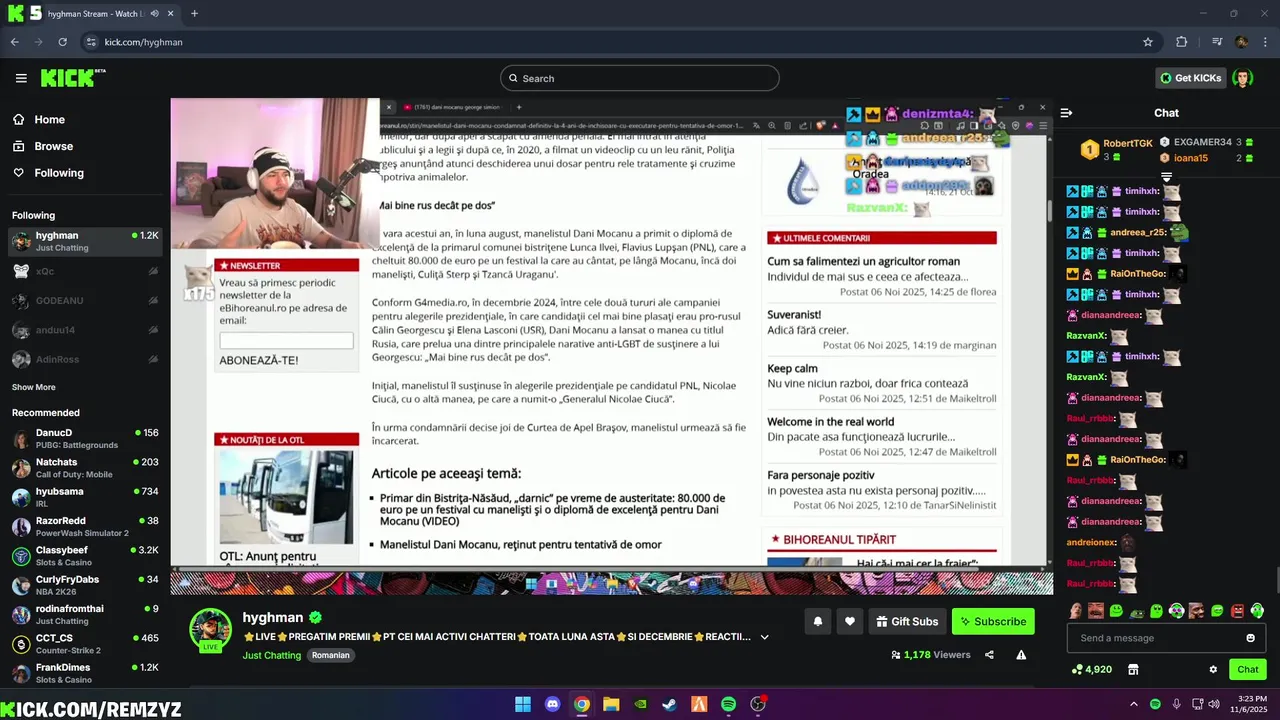Open recommended channel rodinafromthai

[85, 614]
